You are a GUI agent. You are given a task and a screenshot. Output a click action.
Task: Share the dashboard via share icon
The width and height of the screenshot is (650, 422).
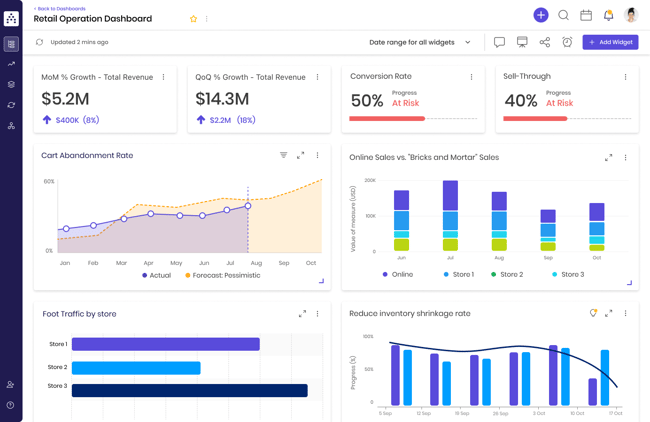[545, 42]
